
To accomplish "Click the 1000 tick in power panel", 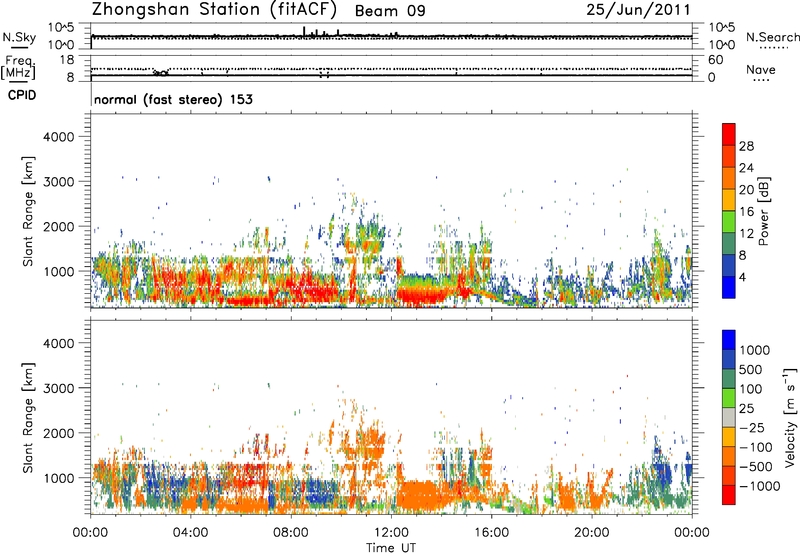I will point(58,271).
